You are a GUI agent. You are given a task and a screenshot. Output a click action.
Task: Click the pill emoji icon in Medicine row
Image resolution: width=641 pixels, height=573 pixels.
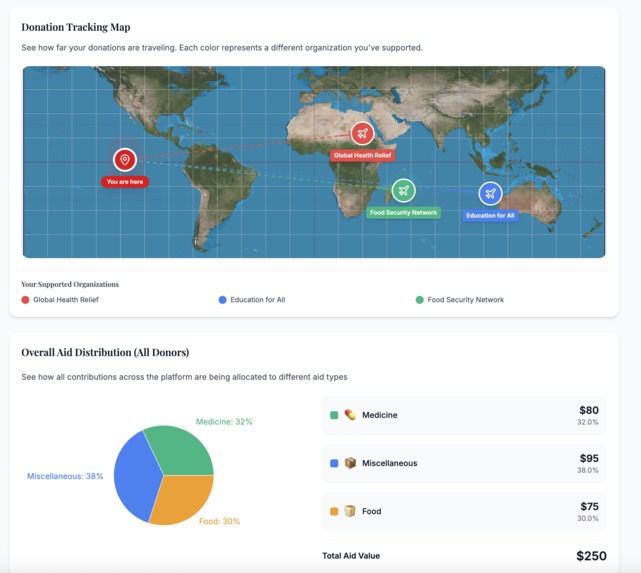pos(350,415)
